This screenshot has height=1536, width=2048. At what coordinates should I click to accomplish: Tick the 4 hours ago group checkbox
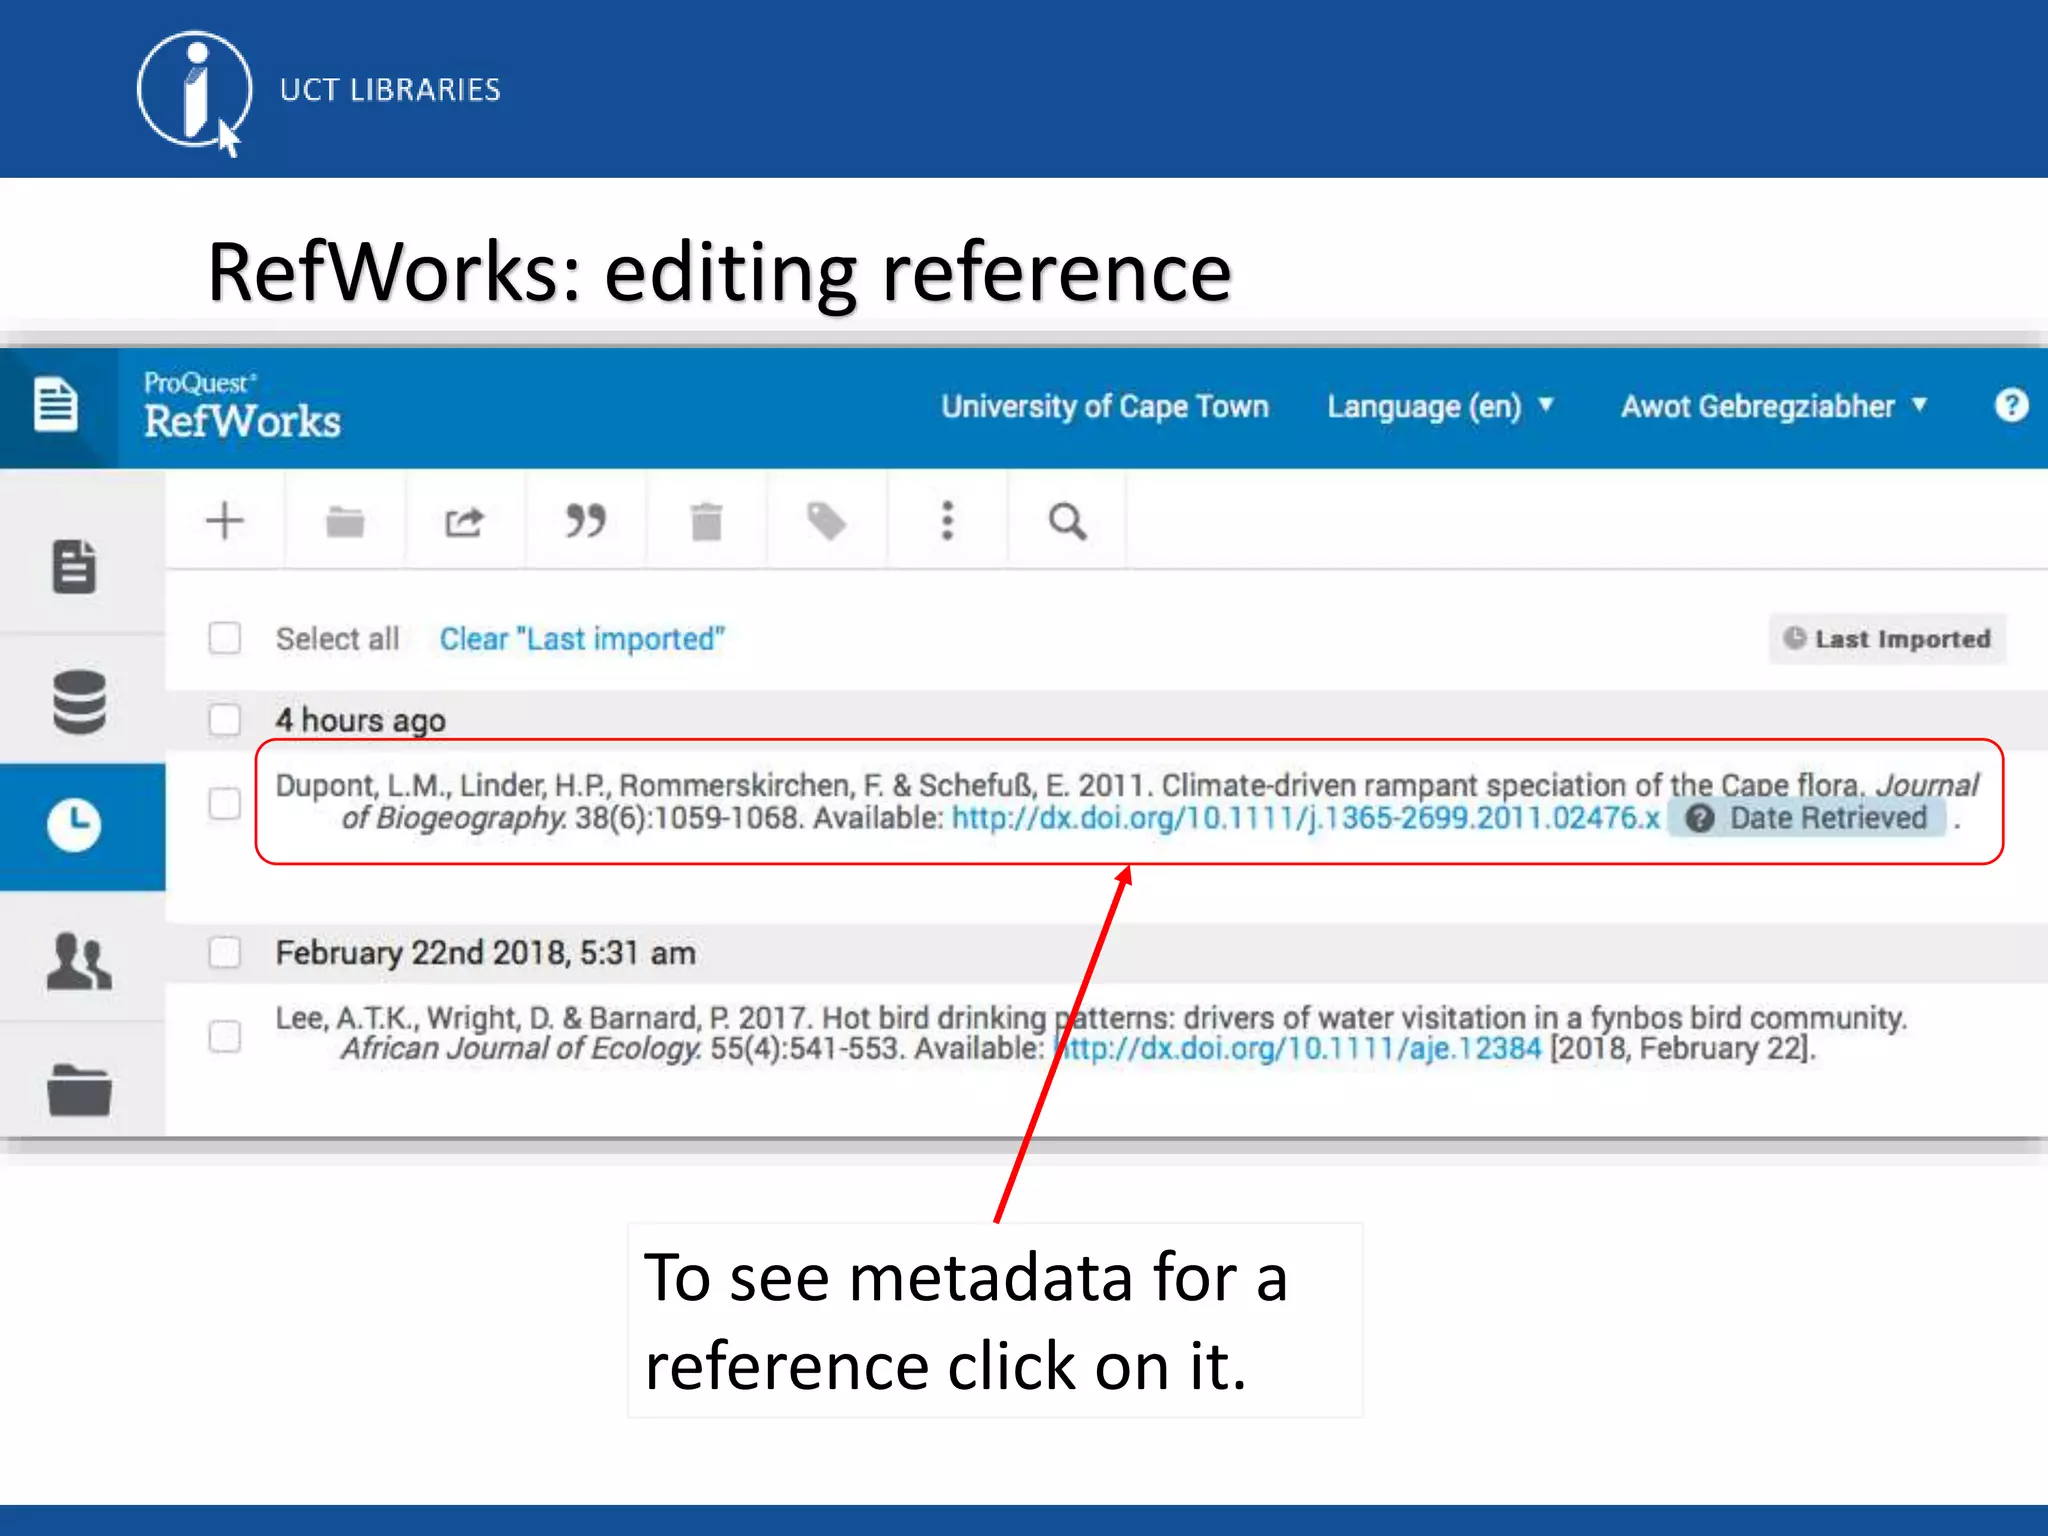[x=225, y=719]
